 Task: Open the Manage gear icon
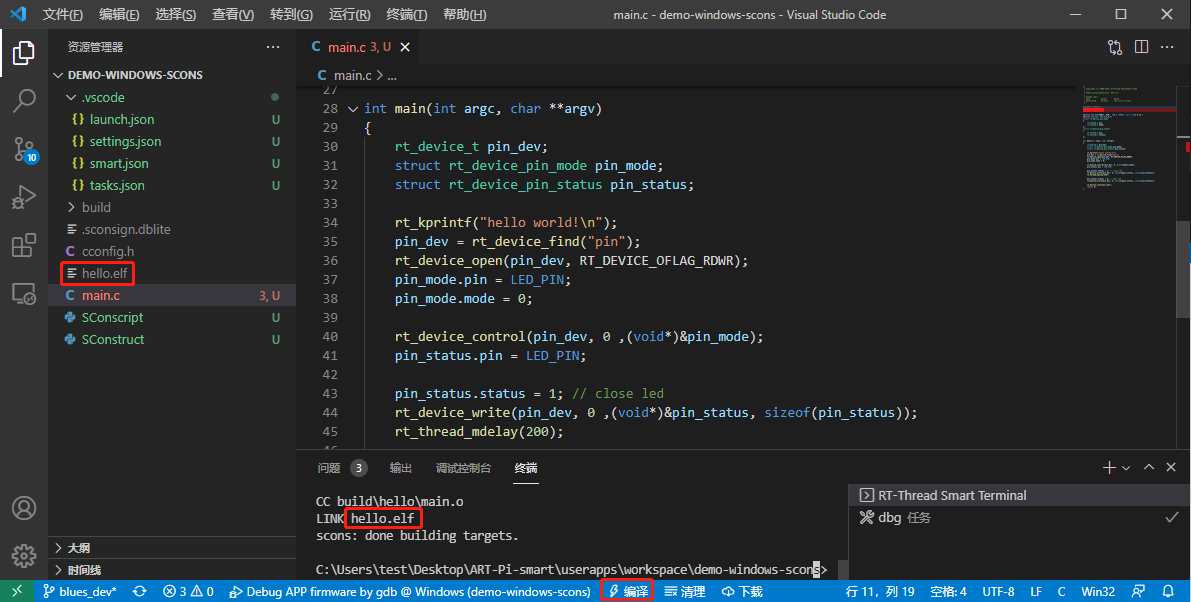pyautogui.click(x=24, y=555)
